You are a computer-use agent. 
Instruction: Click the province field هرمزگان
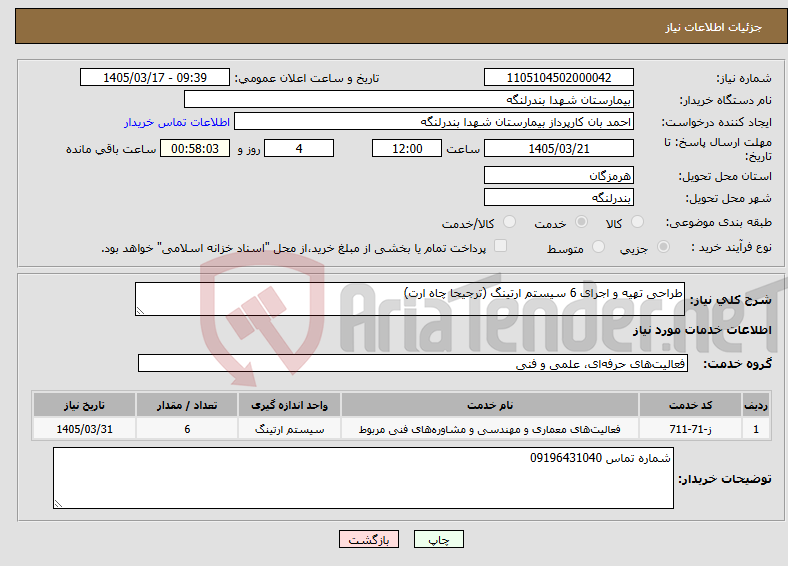click(558, 175)
